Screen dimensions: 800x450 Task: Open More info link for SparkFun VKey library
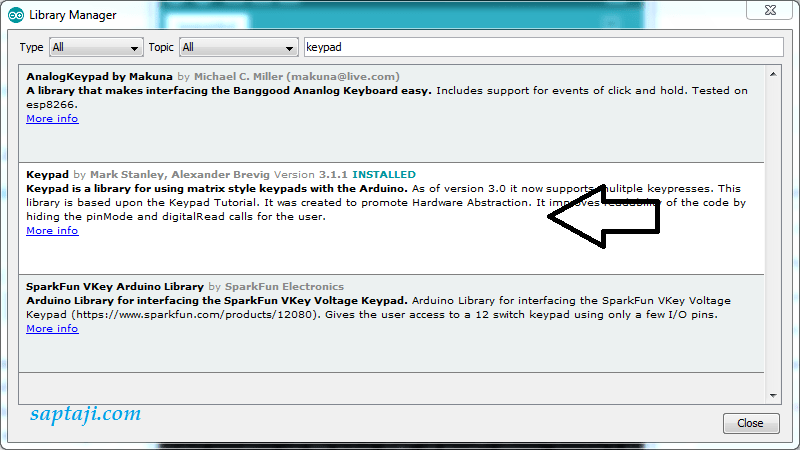point(52,329)
